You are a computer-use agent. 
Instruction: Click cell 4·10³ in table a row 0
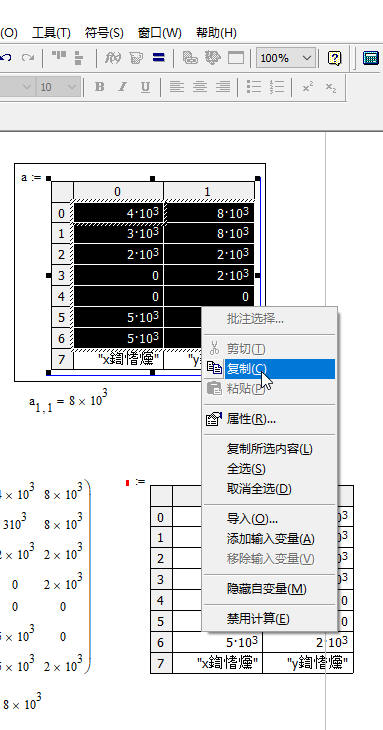click(118, 213)
